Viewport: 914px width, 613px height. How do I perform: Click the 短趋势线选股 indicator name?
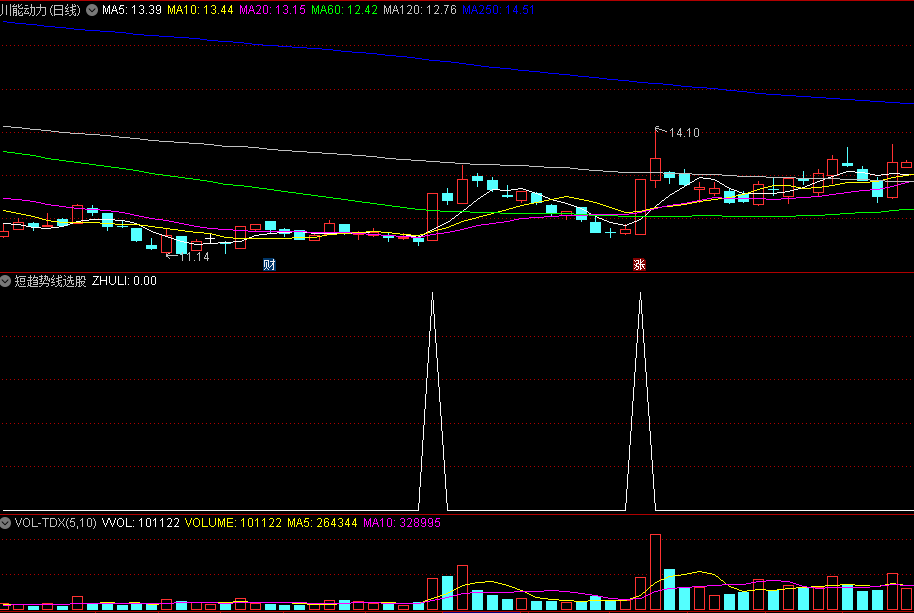pyautogui.click(x=50, y=281)
